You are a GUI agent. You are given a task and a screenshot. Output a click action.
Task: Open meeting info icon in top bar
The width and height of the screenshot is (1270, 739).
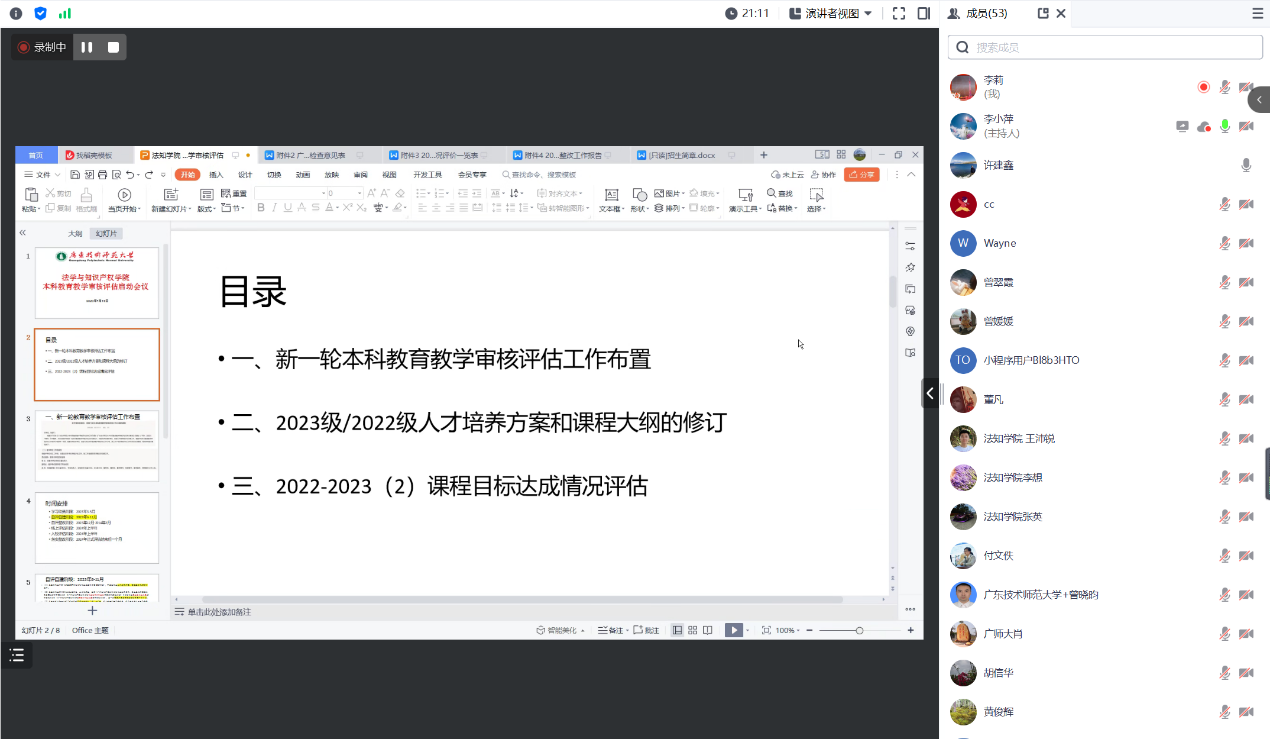pyautogui.click(x=16, y=13)
